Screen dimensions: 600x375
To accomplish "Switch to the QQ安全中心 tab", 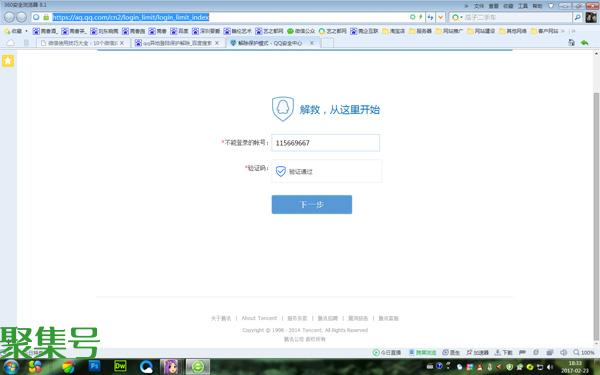I will (x=271, y=43).
